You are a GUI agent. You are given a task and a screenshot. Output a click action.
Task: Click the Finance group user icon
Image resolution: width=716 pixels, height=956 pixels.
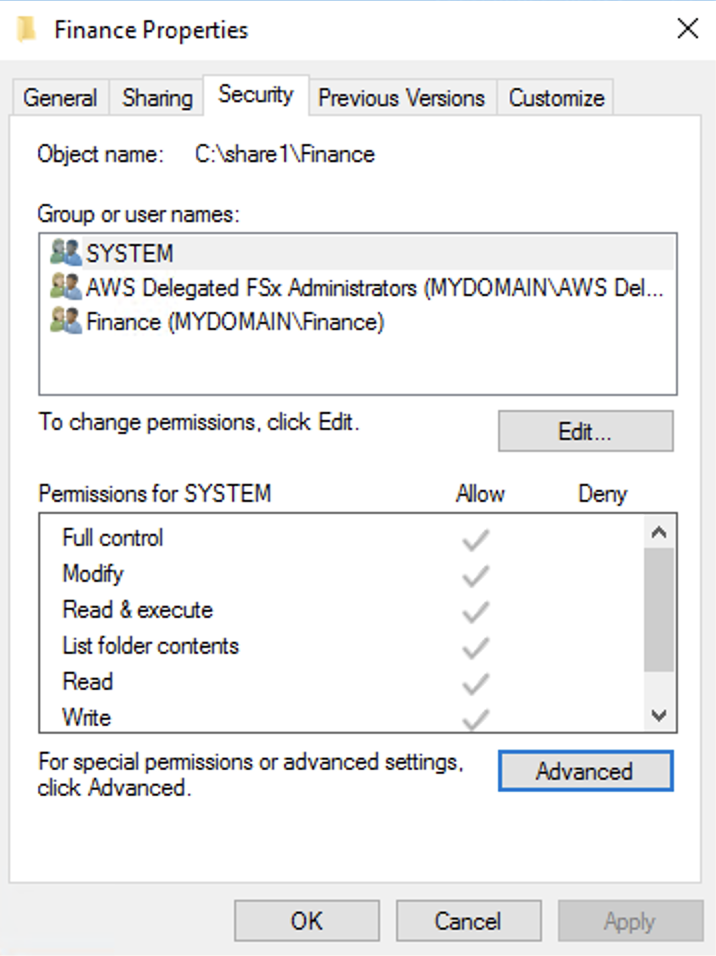click(x=65, y=321)
